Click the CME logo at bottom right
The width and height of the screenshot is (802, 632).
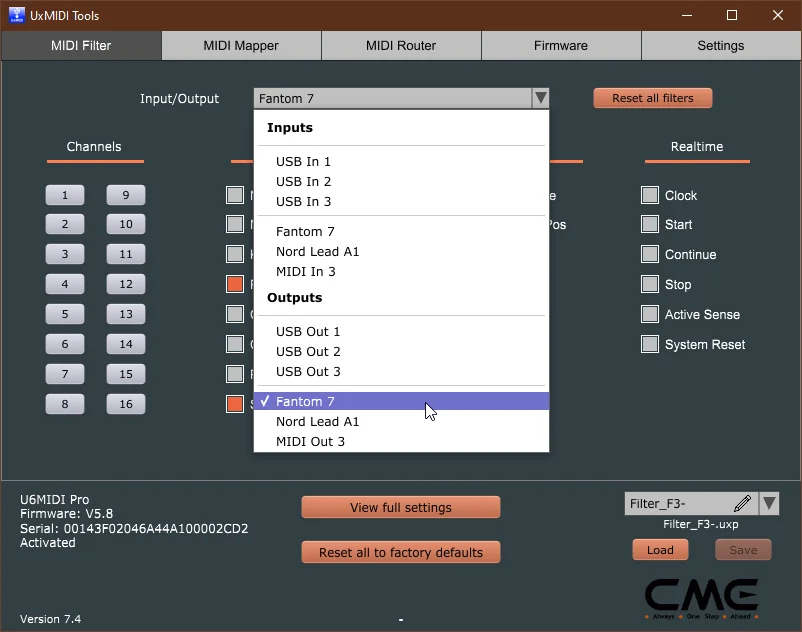coord(701,594)
